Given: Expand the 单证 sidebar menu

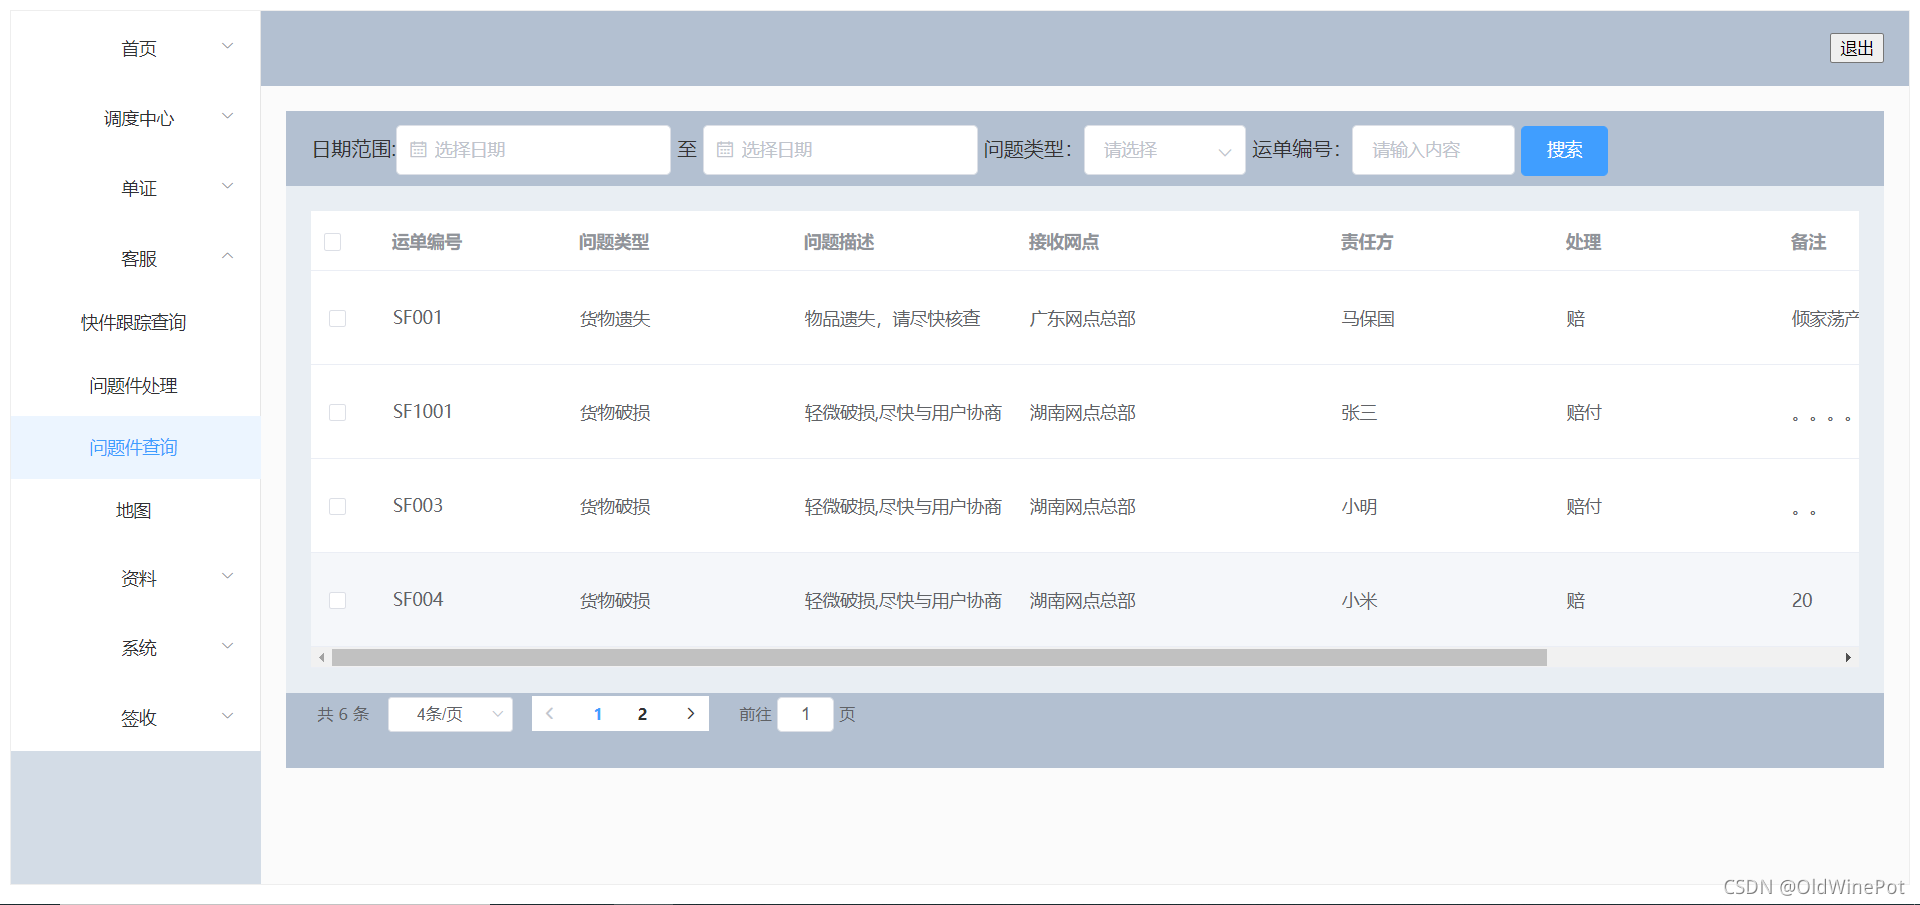Looking at the screenshot, I should [136, 188].
